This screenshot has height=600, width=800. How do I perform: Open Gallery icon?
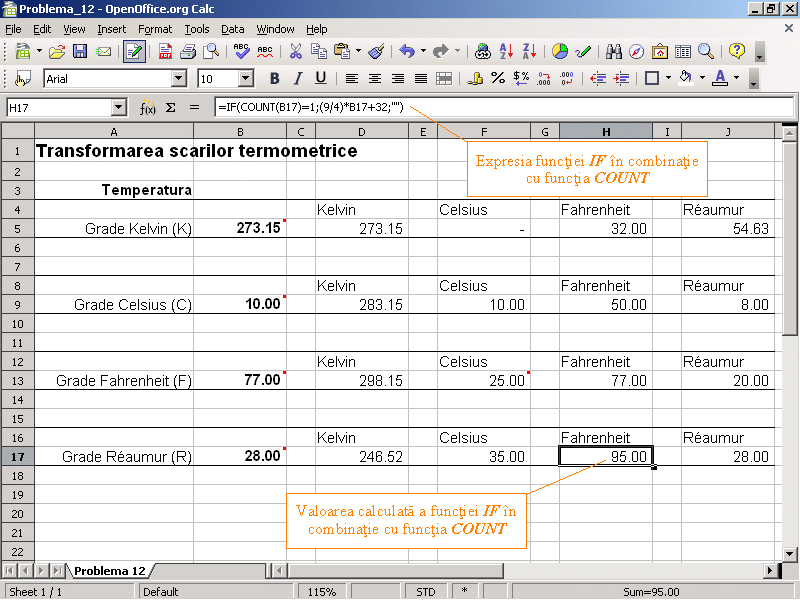pyautogui.click(x=660, y=52)
